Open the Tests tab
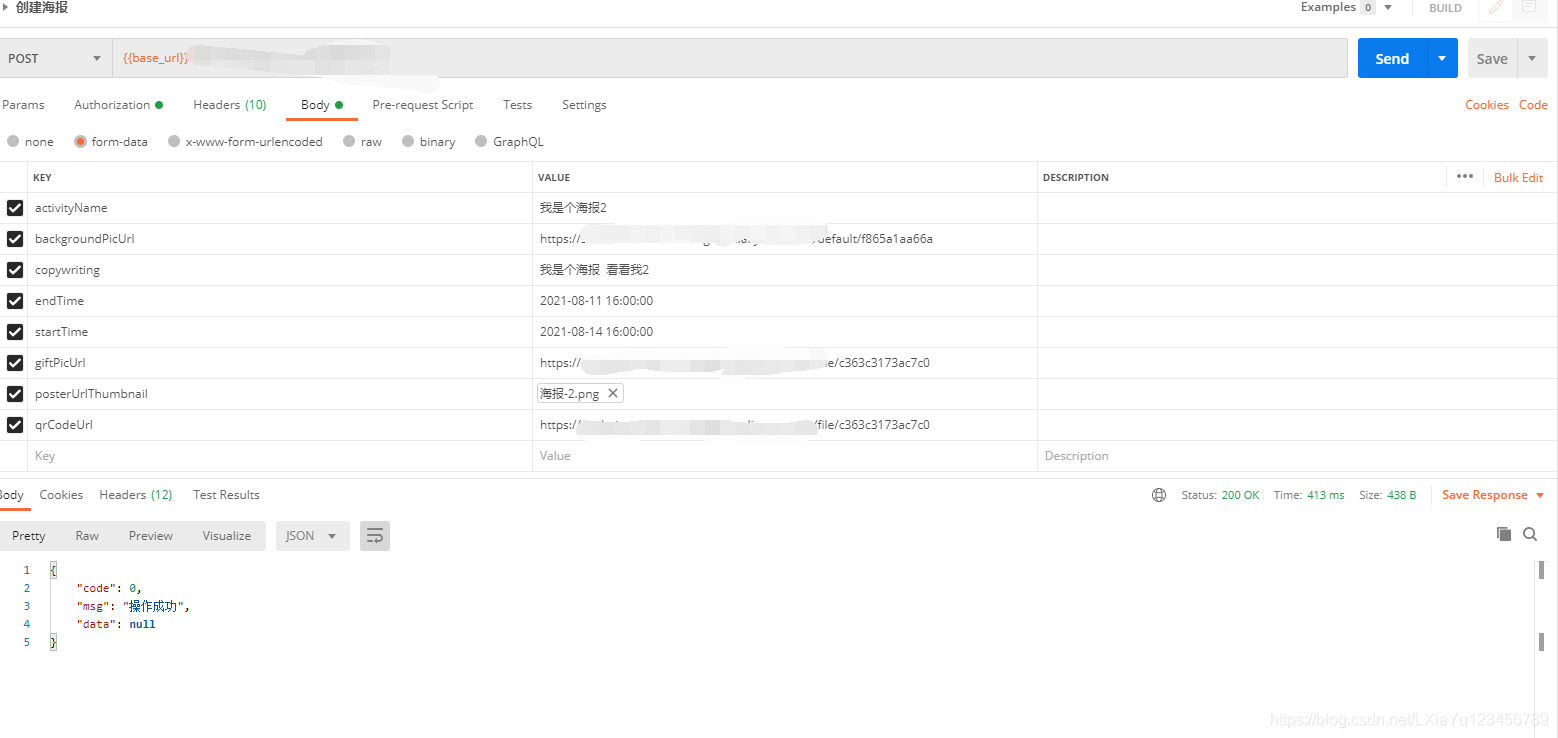This screenshot has width=1558, height=738. coord(517,105)
